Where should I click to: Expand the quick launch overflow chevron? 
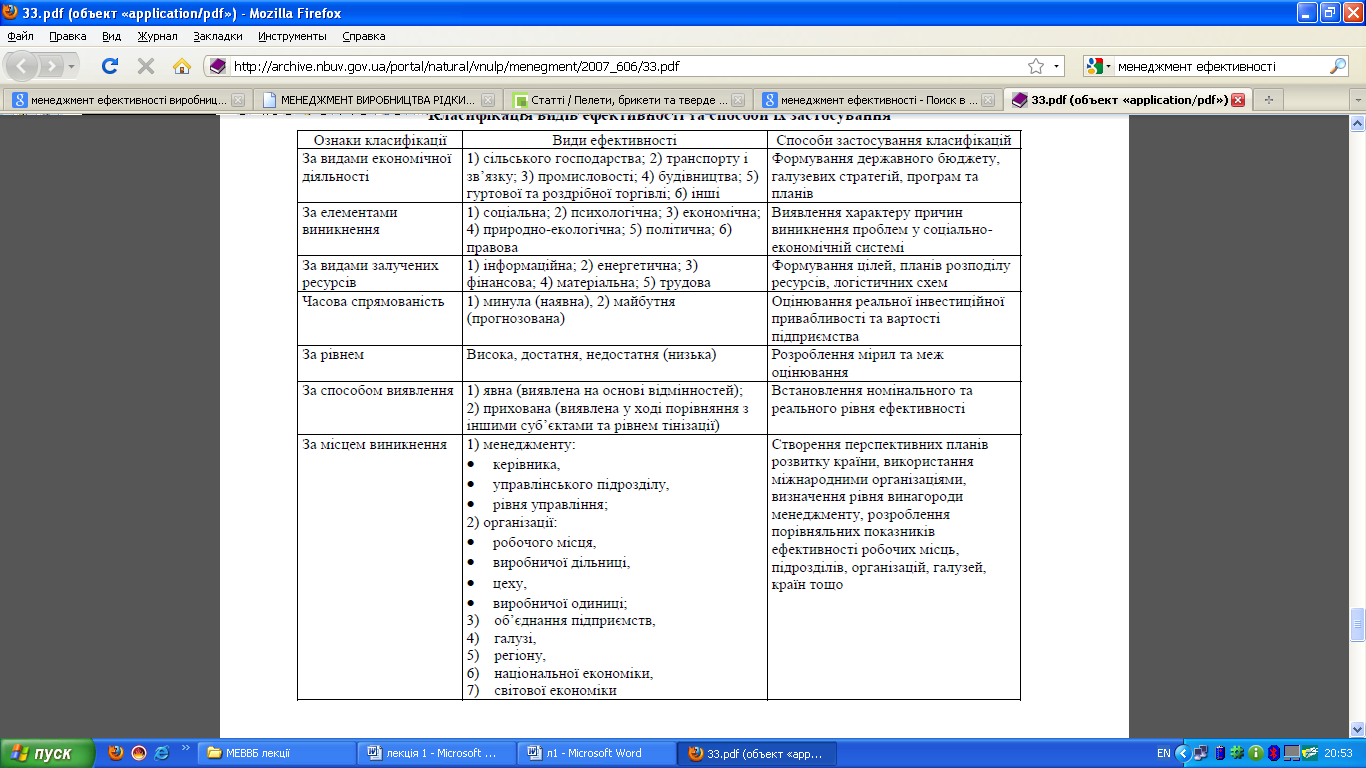click(x=185, y=748)
